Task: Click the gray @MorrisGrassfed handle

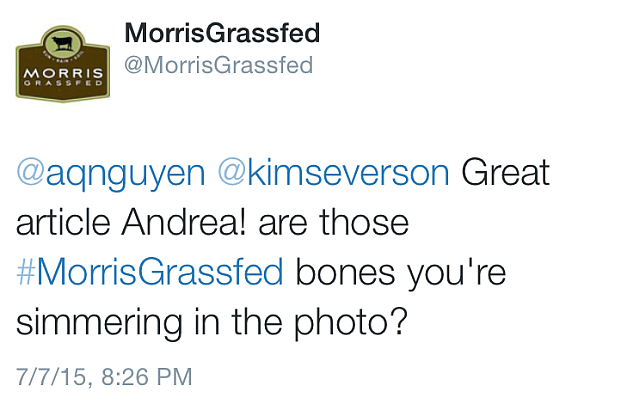Action: 217,66
